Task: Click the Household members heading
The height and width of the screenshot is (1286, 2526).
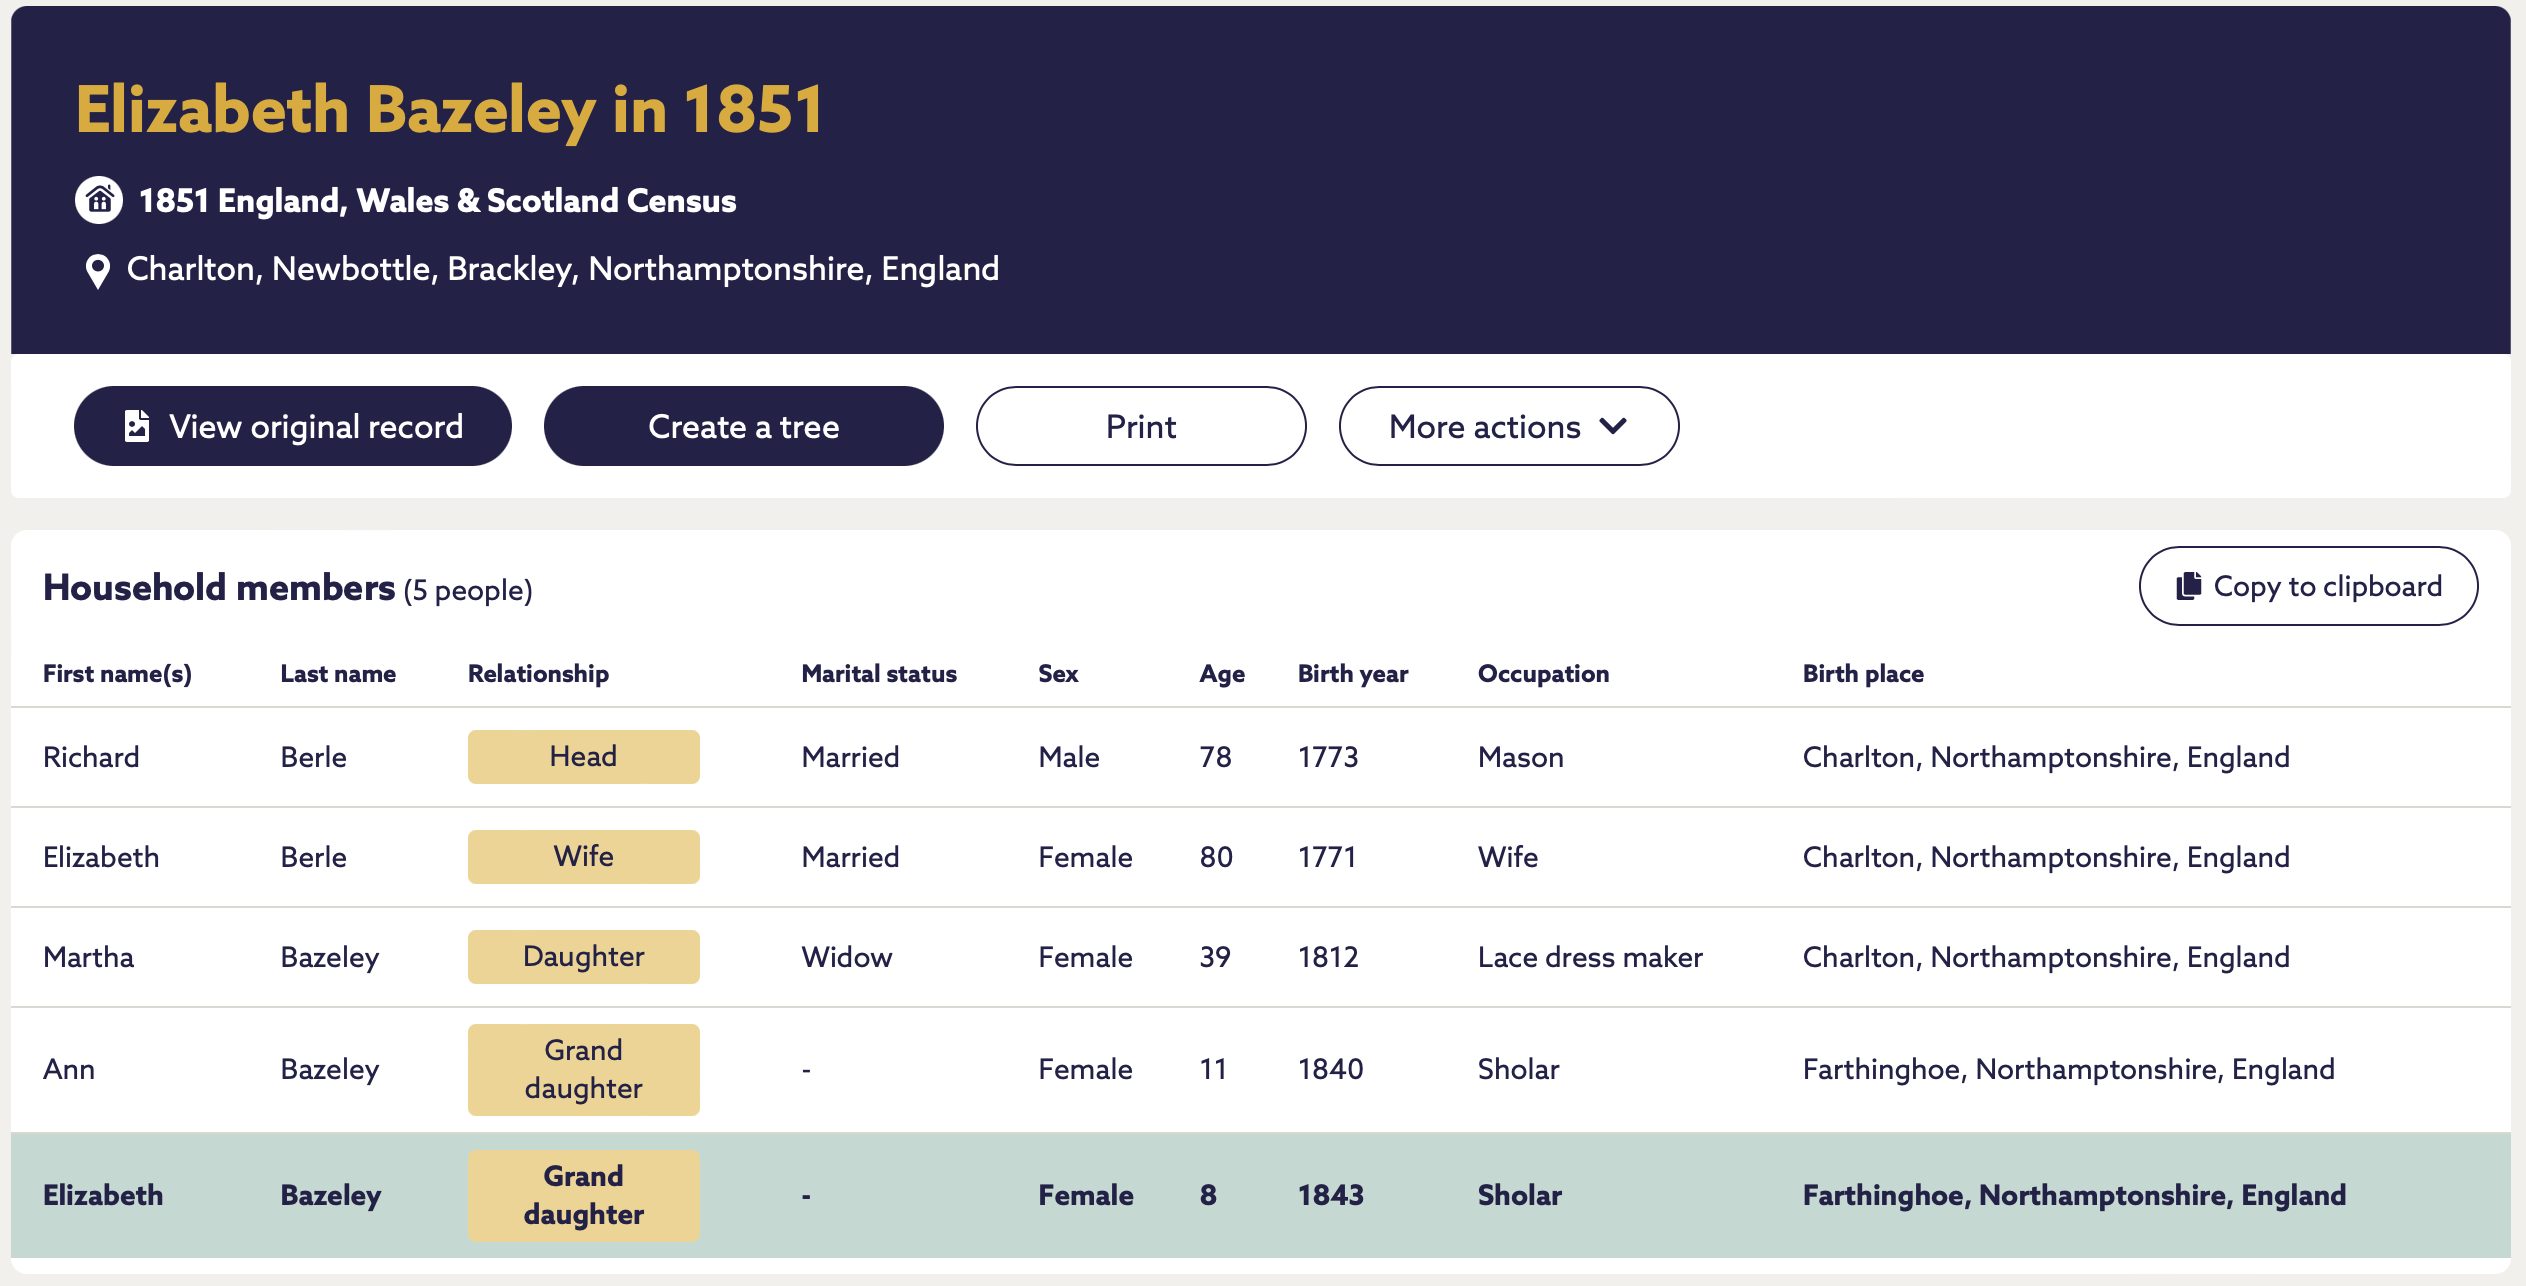Action: [x=219, y=588]
